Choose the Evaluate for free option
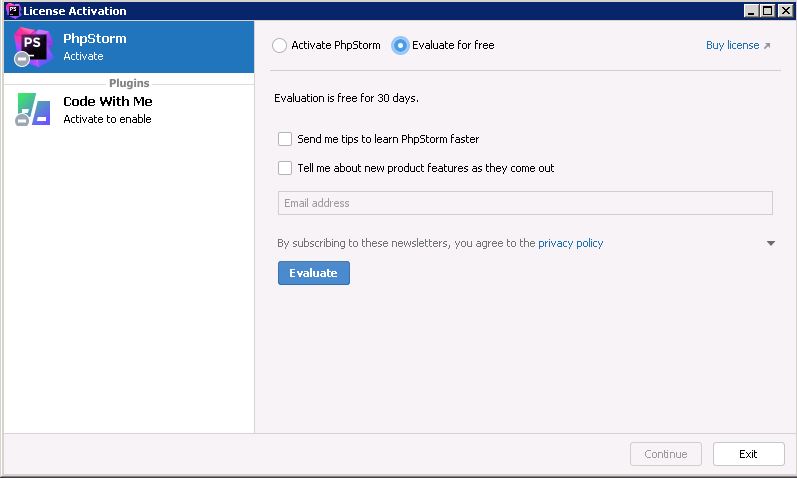 pos(401,45)
